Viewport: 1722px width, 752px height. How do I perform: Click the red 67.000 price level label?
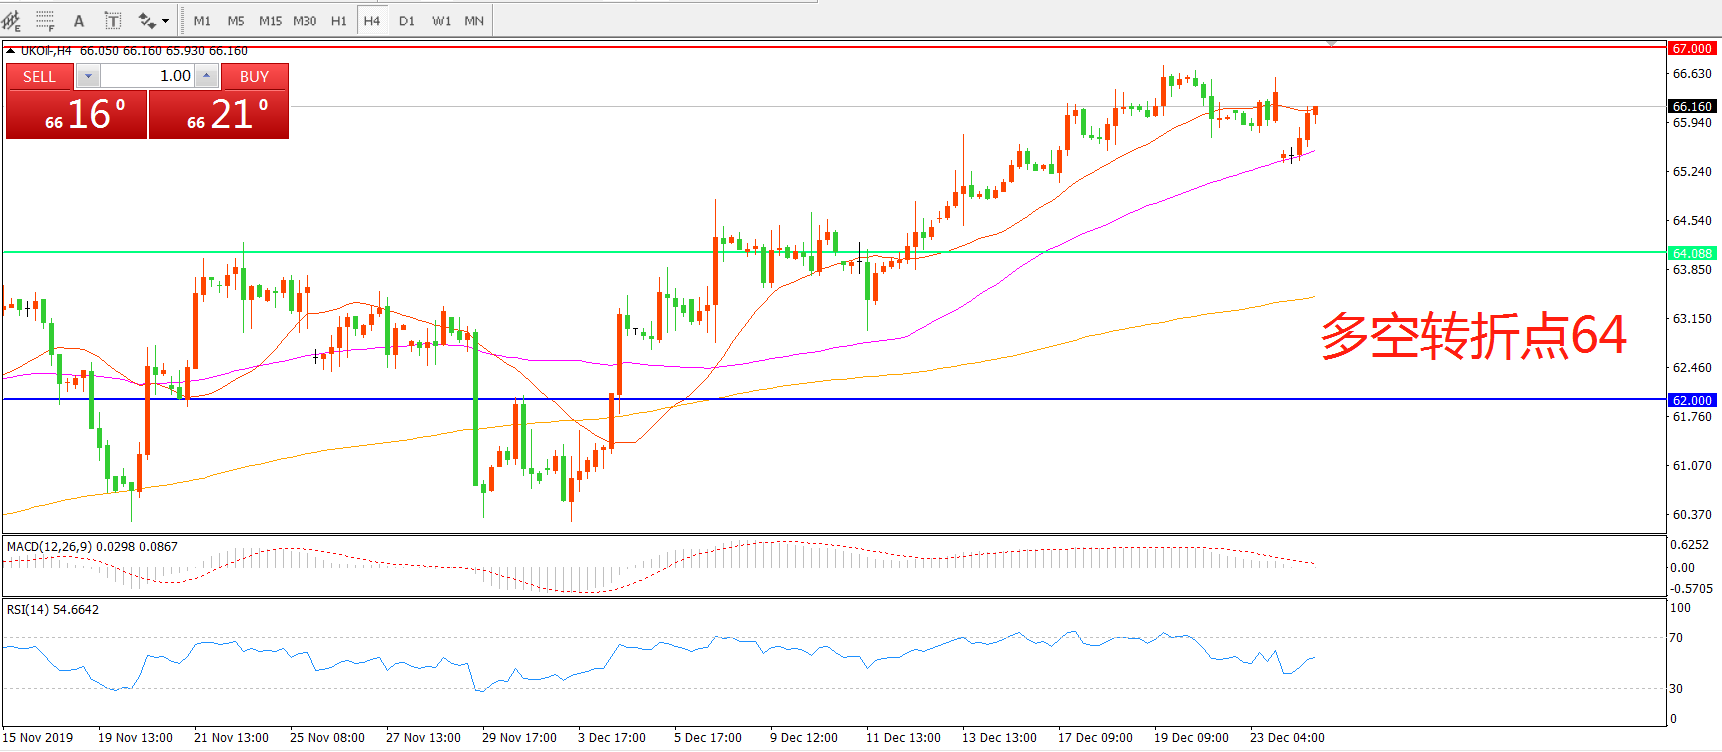[x=1692, y=48]
